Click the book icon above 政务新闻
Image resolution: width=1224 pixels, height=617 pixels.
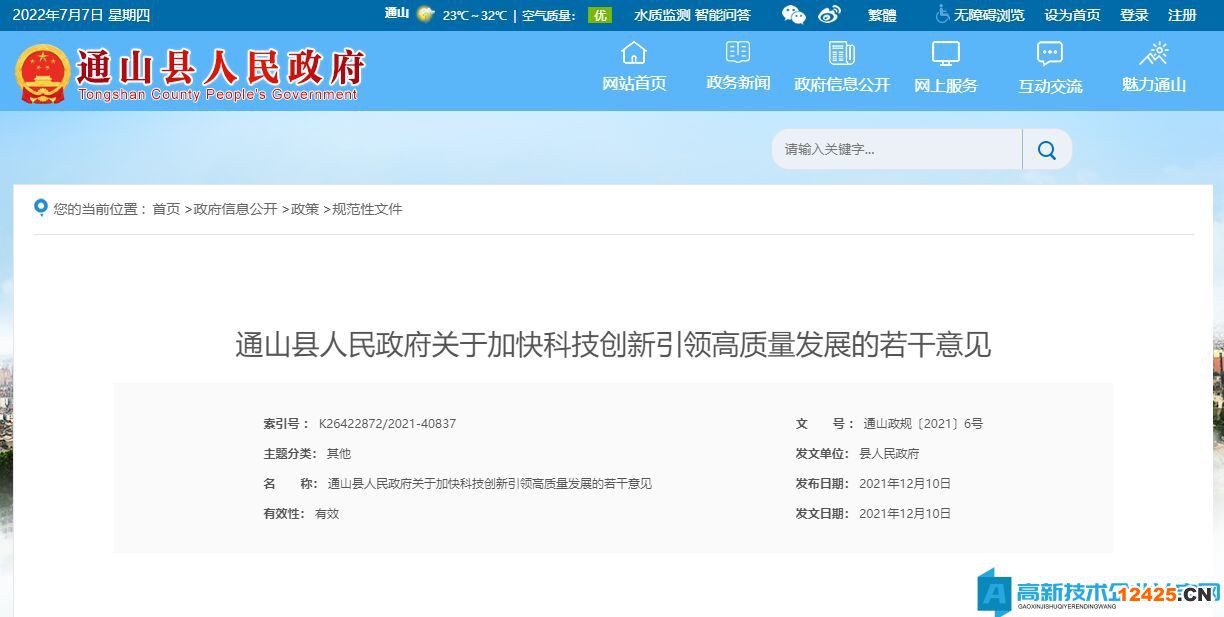pos(737,52)
